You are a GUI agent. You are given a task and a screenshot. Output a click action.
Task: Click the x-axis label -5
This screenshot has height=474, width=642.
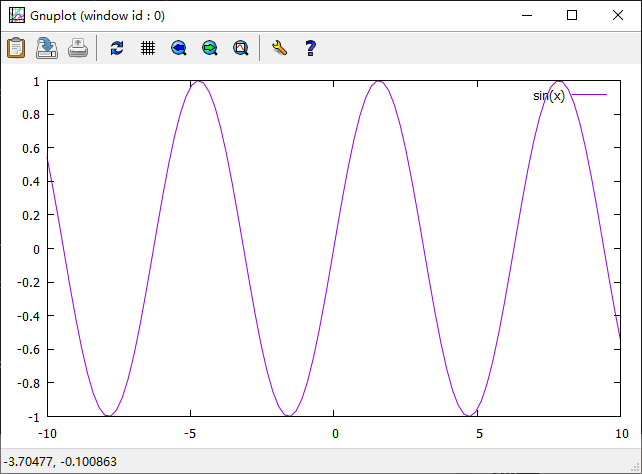pos(190,433)
